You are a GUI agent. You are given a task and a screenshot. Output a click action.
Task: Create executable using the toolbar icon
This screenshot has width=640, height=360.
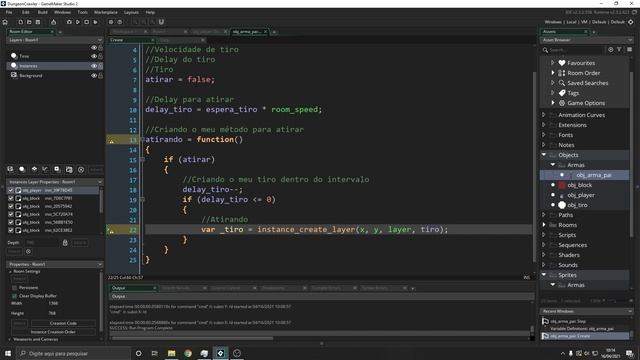click(x=53, y=22)
